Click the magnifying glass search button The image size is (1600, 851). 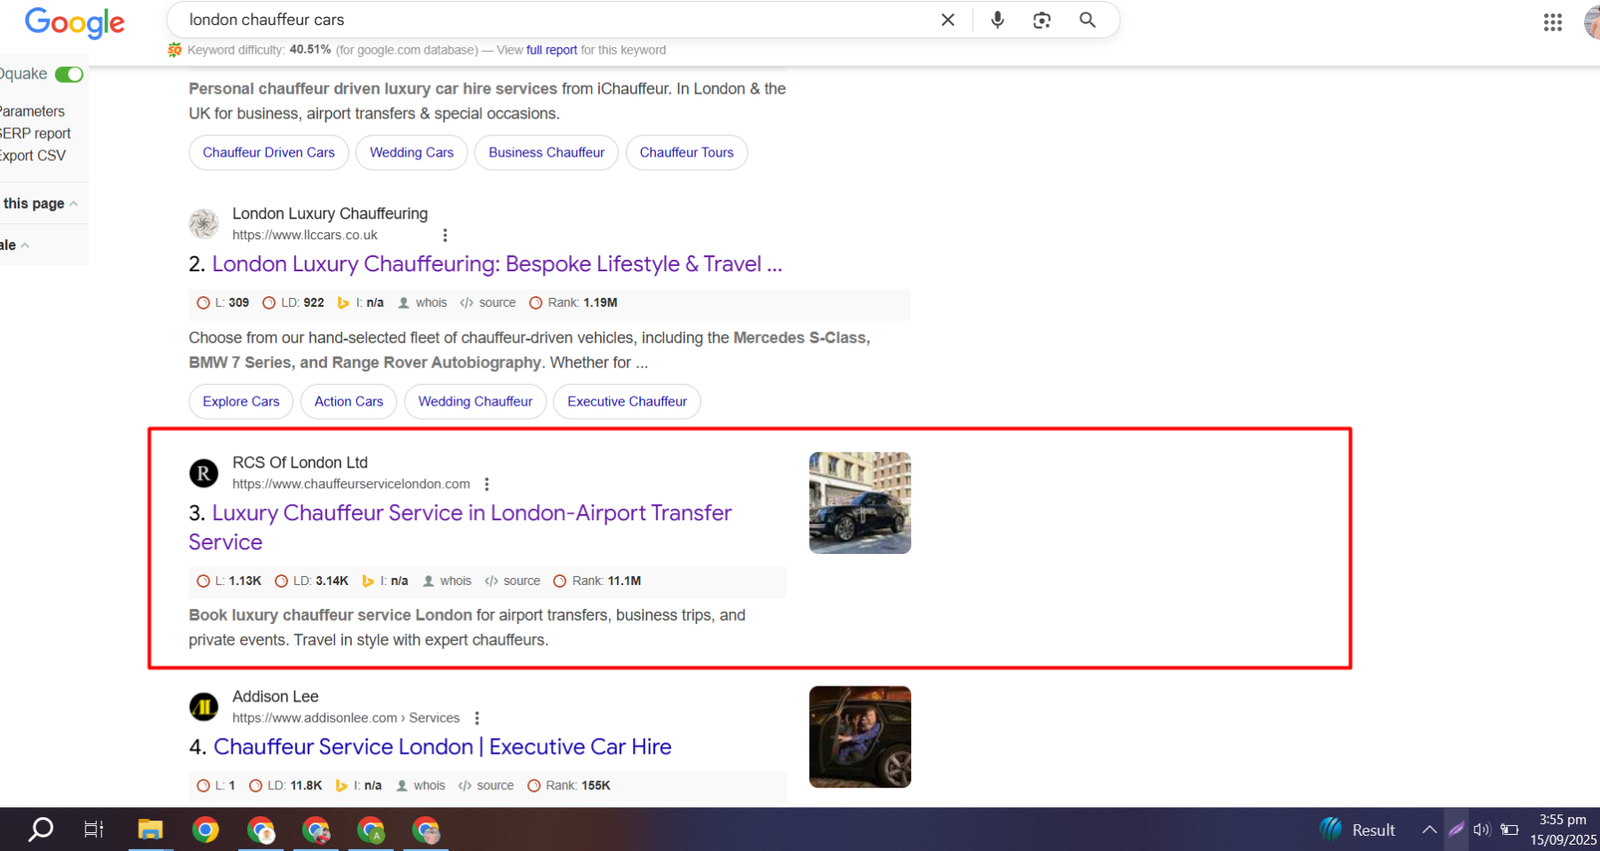[1087, 20]
